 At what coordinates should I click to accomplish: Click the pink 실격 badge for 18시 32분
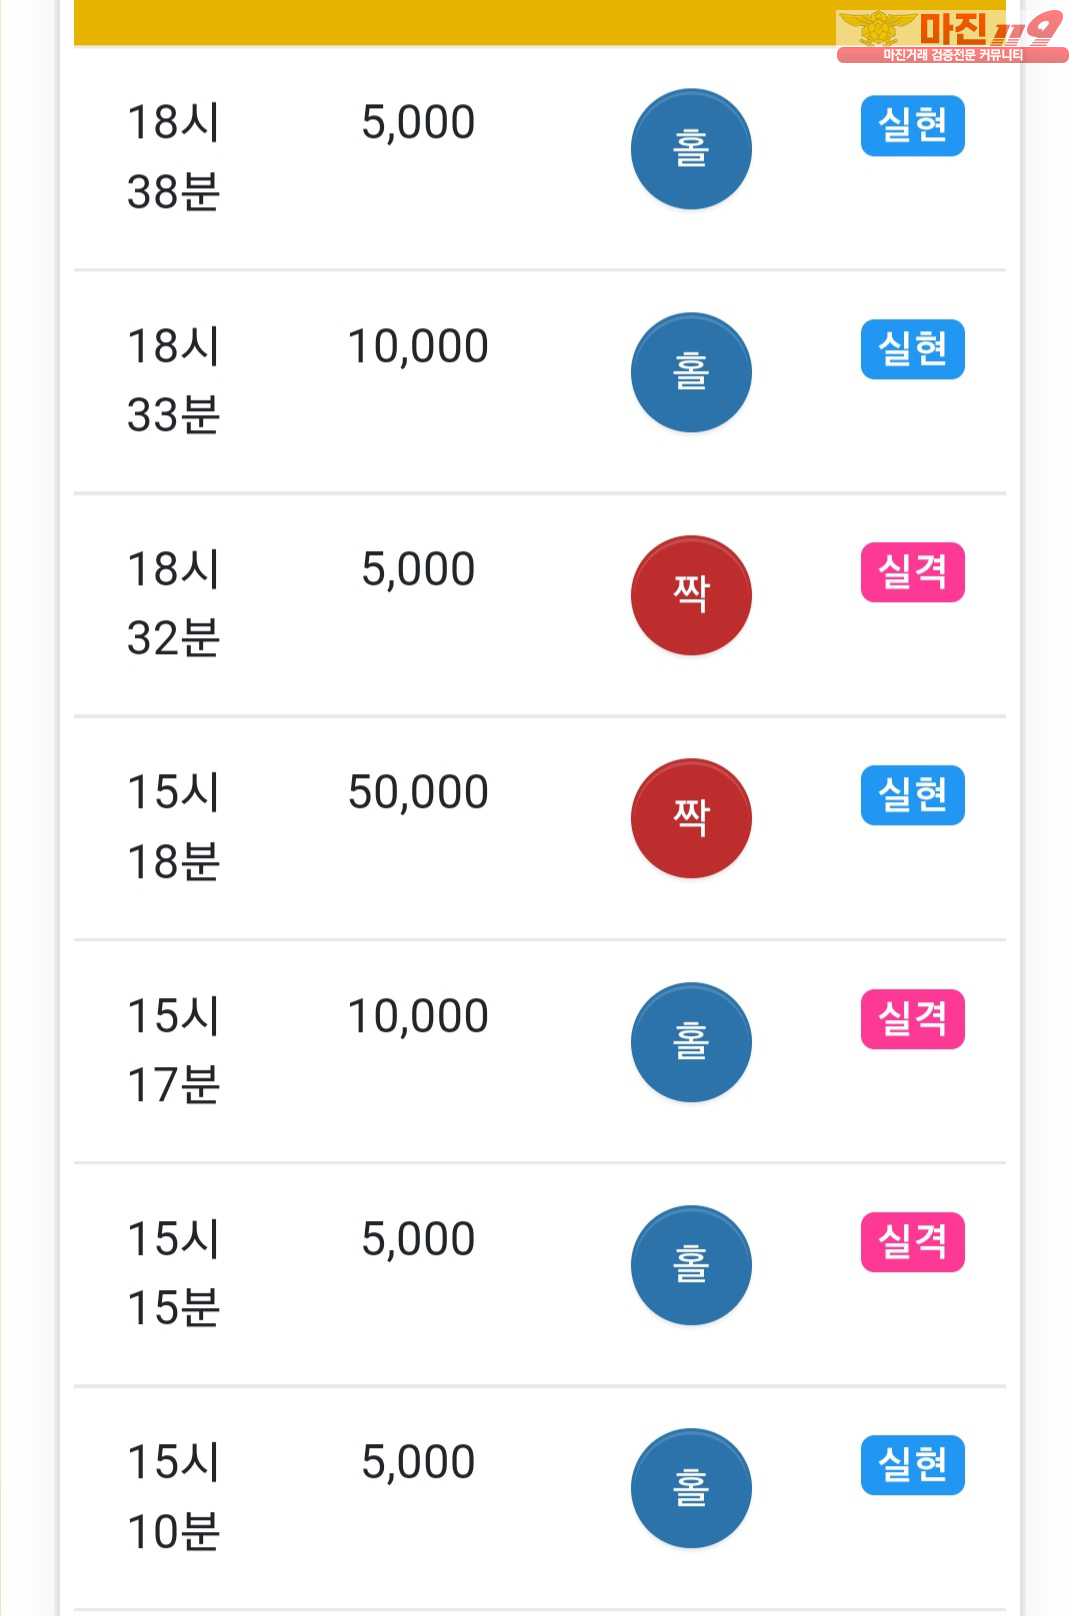912,572
